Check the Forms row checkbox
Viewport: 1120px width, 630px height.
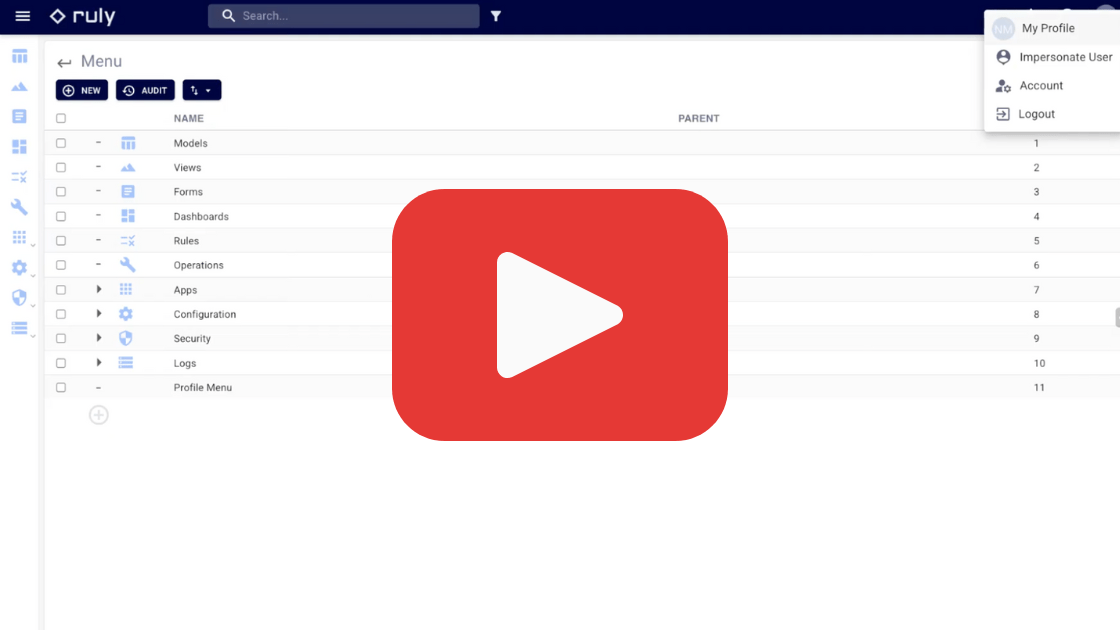pos(61,191)
